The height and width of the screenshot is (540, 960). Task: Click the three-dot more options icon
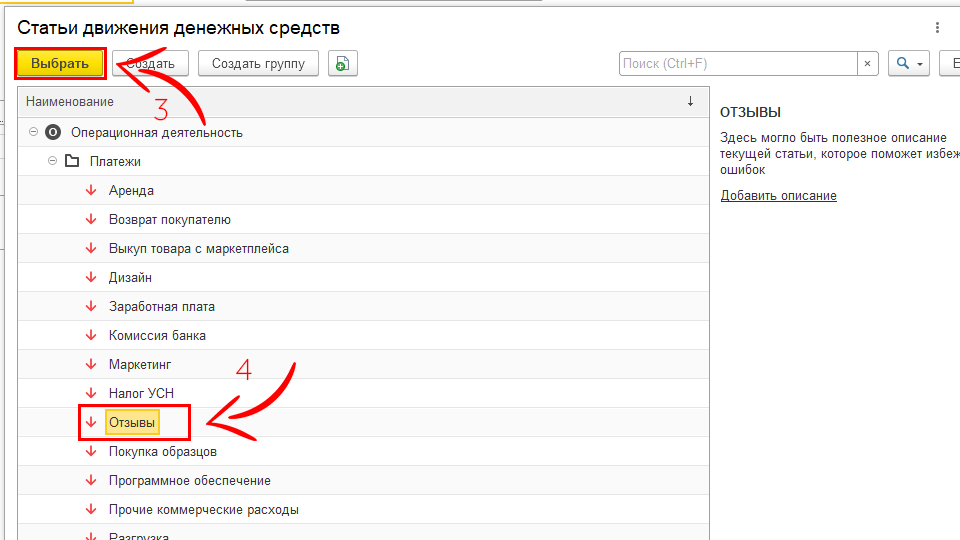tap(937, 28)
